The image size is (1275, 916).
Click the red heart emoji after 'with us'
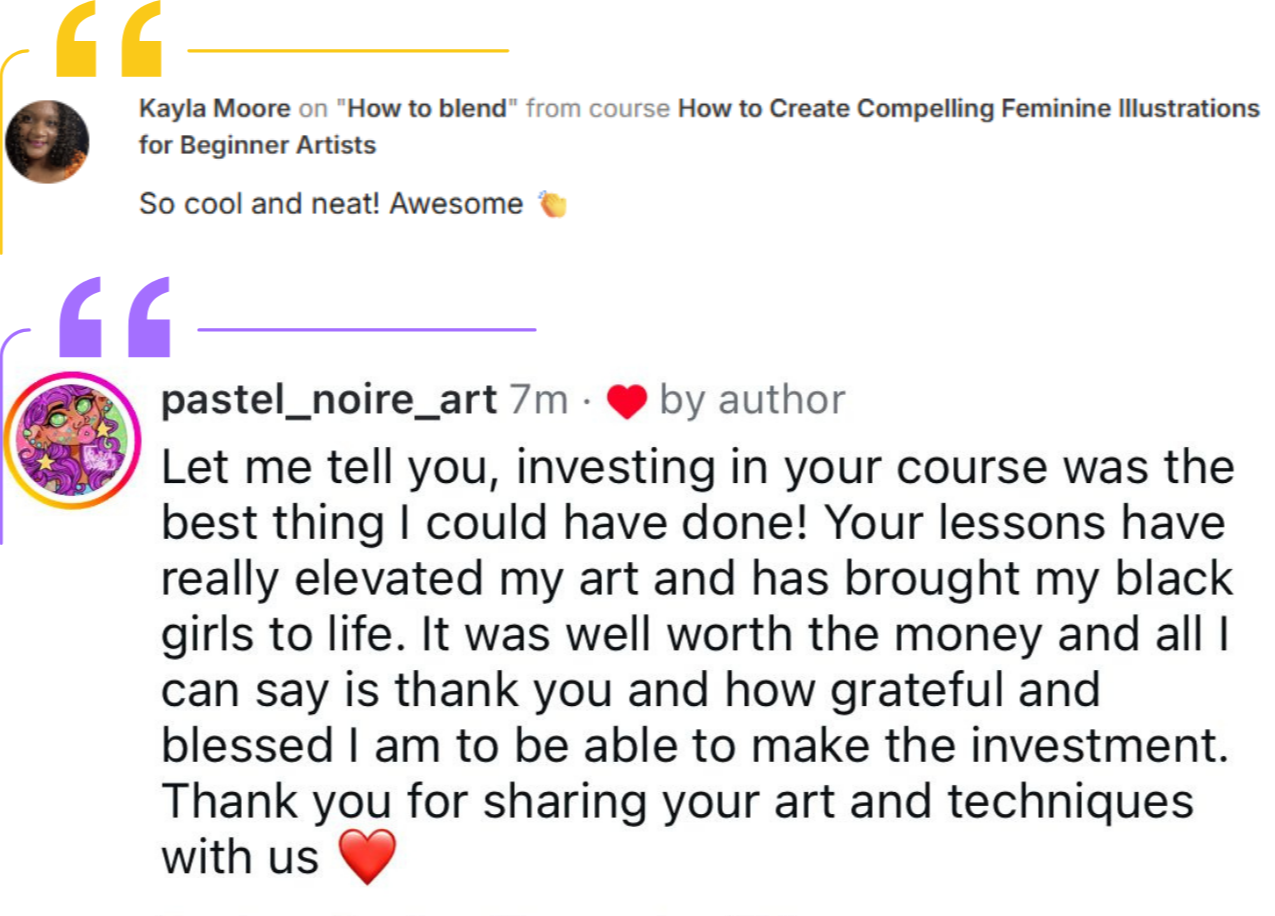(x=367, y=858)
